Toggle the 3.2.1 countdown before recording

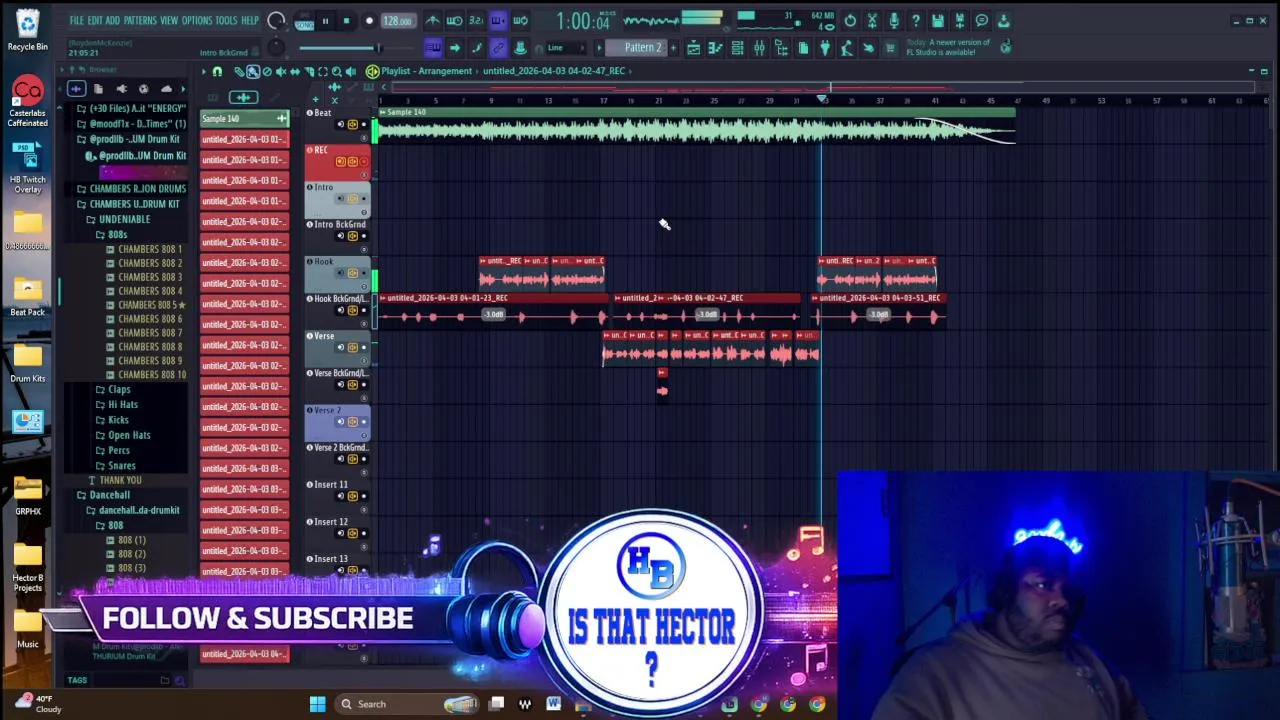[477, 21]
